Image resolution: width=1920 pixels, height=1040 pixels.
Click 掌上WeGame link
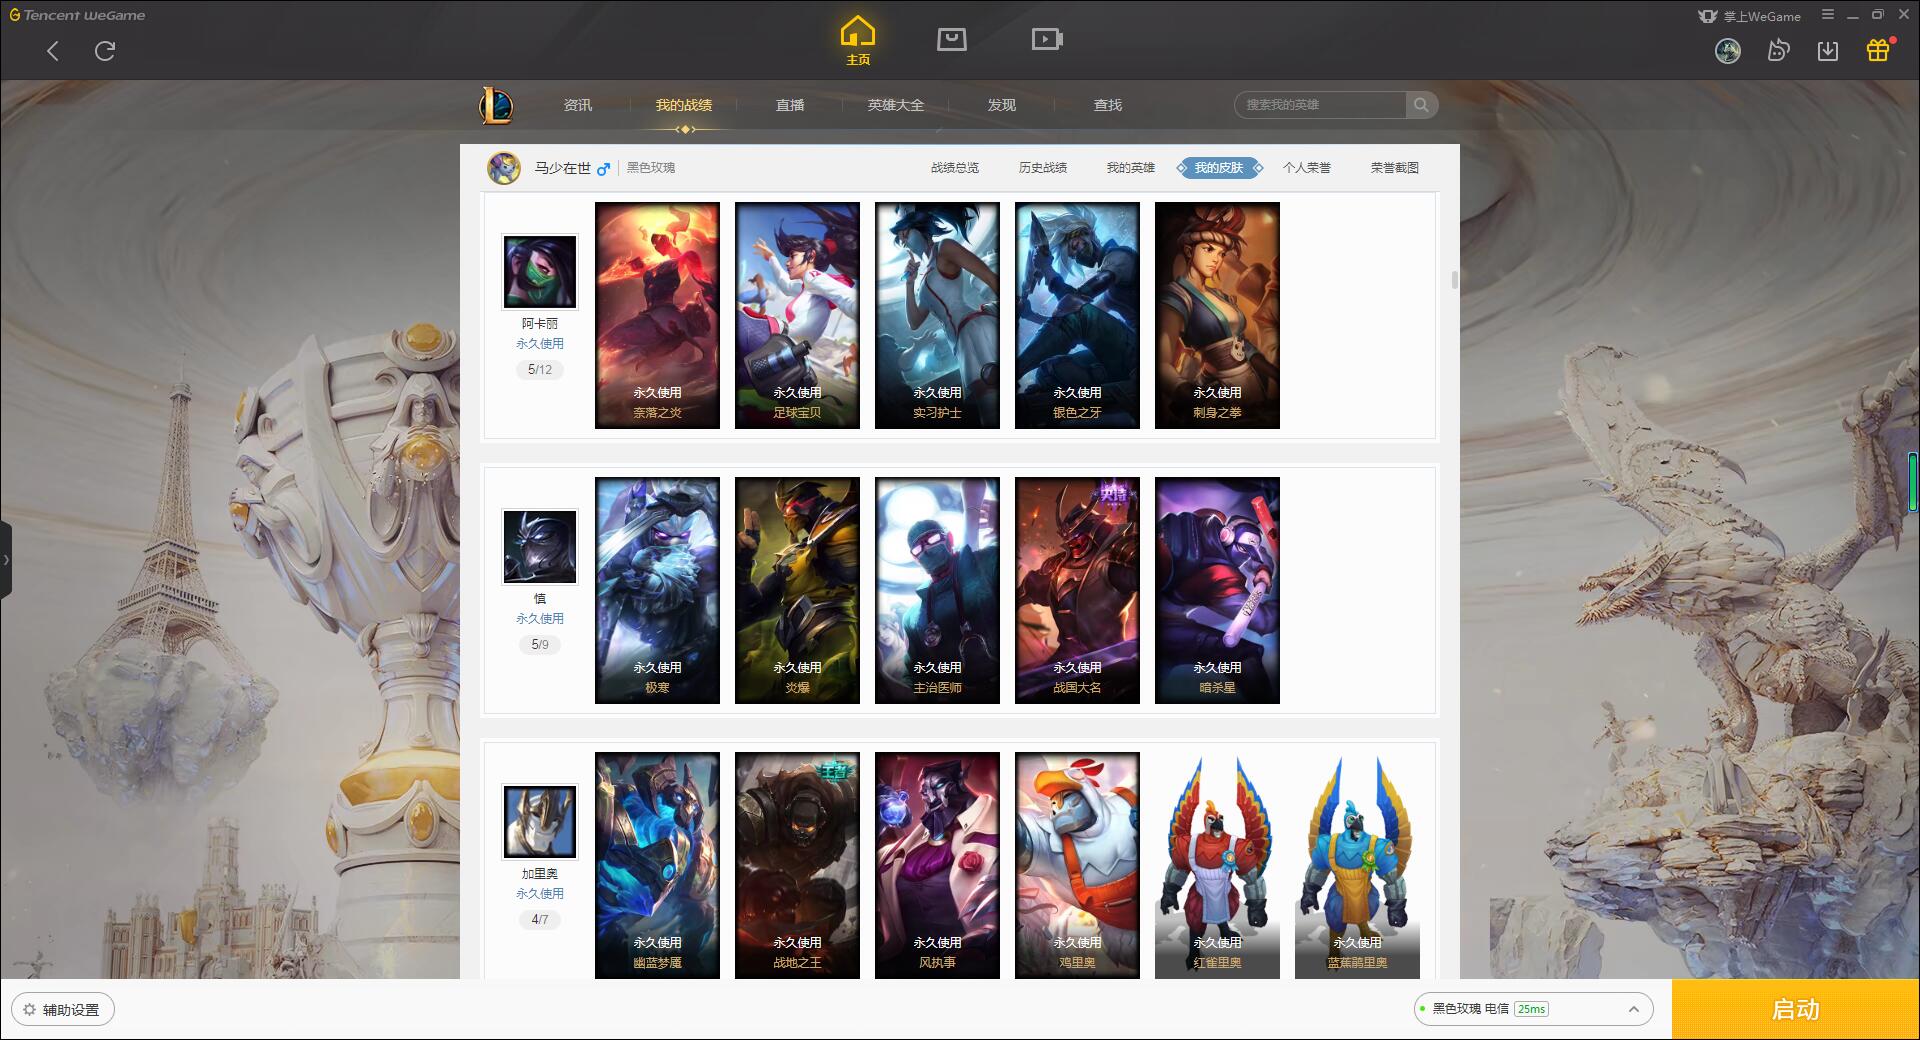point(1750,16)
